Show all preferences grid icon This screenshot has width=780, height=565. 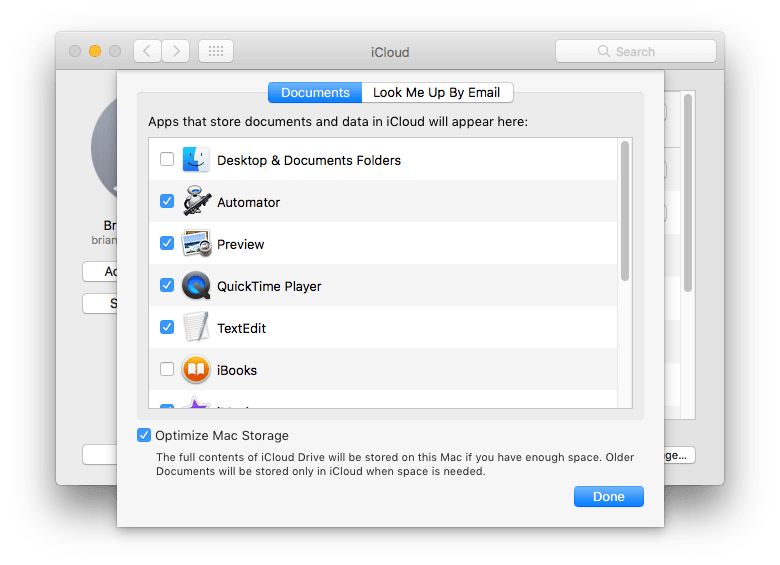coord(216,51)
